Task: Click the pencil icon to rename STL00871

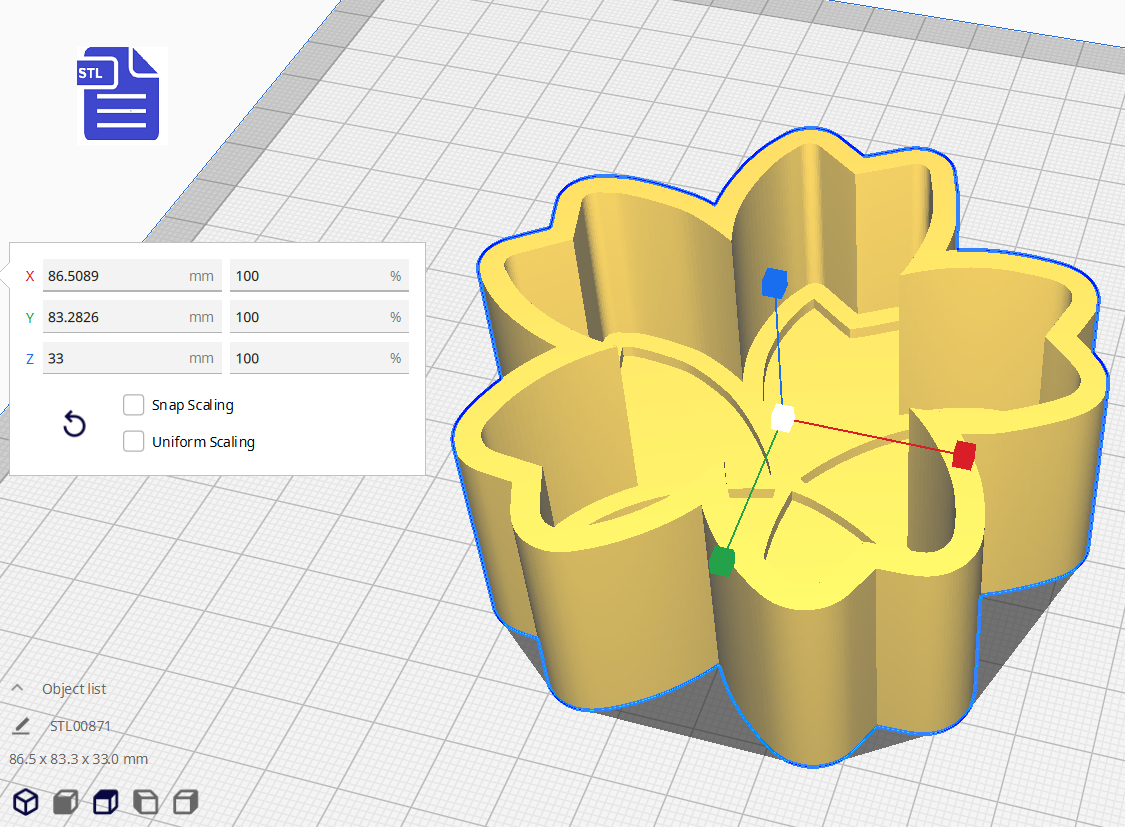Action: 21,725
